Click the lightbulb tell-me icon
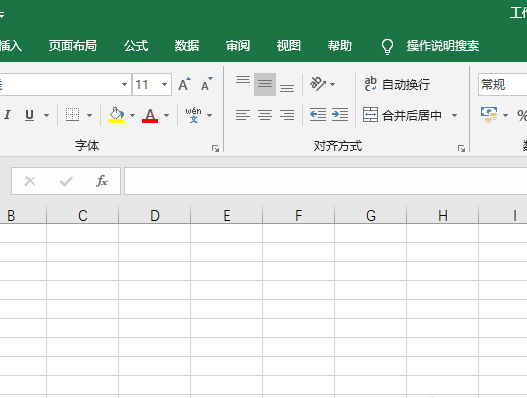Viewport: 527px width, 398px height. 387,46
